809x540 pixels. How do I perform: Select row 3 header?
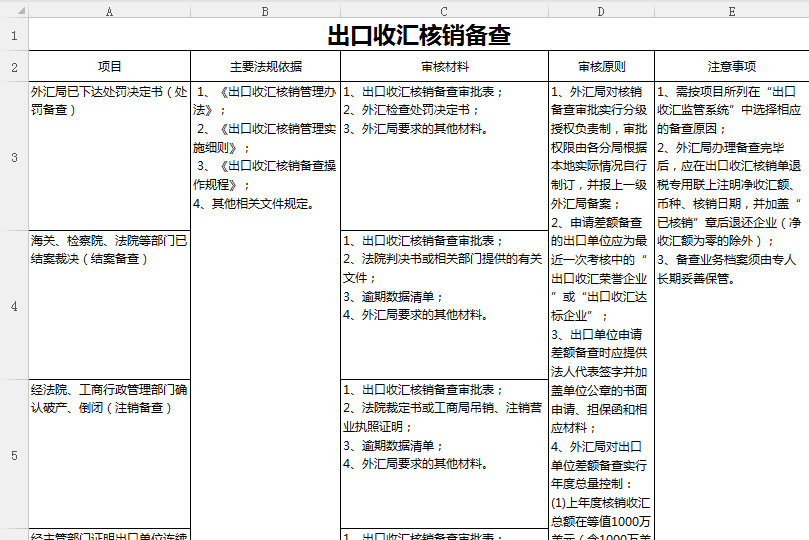click(x=14, y=157)
